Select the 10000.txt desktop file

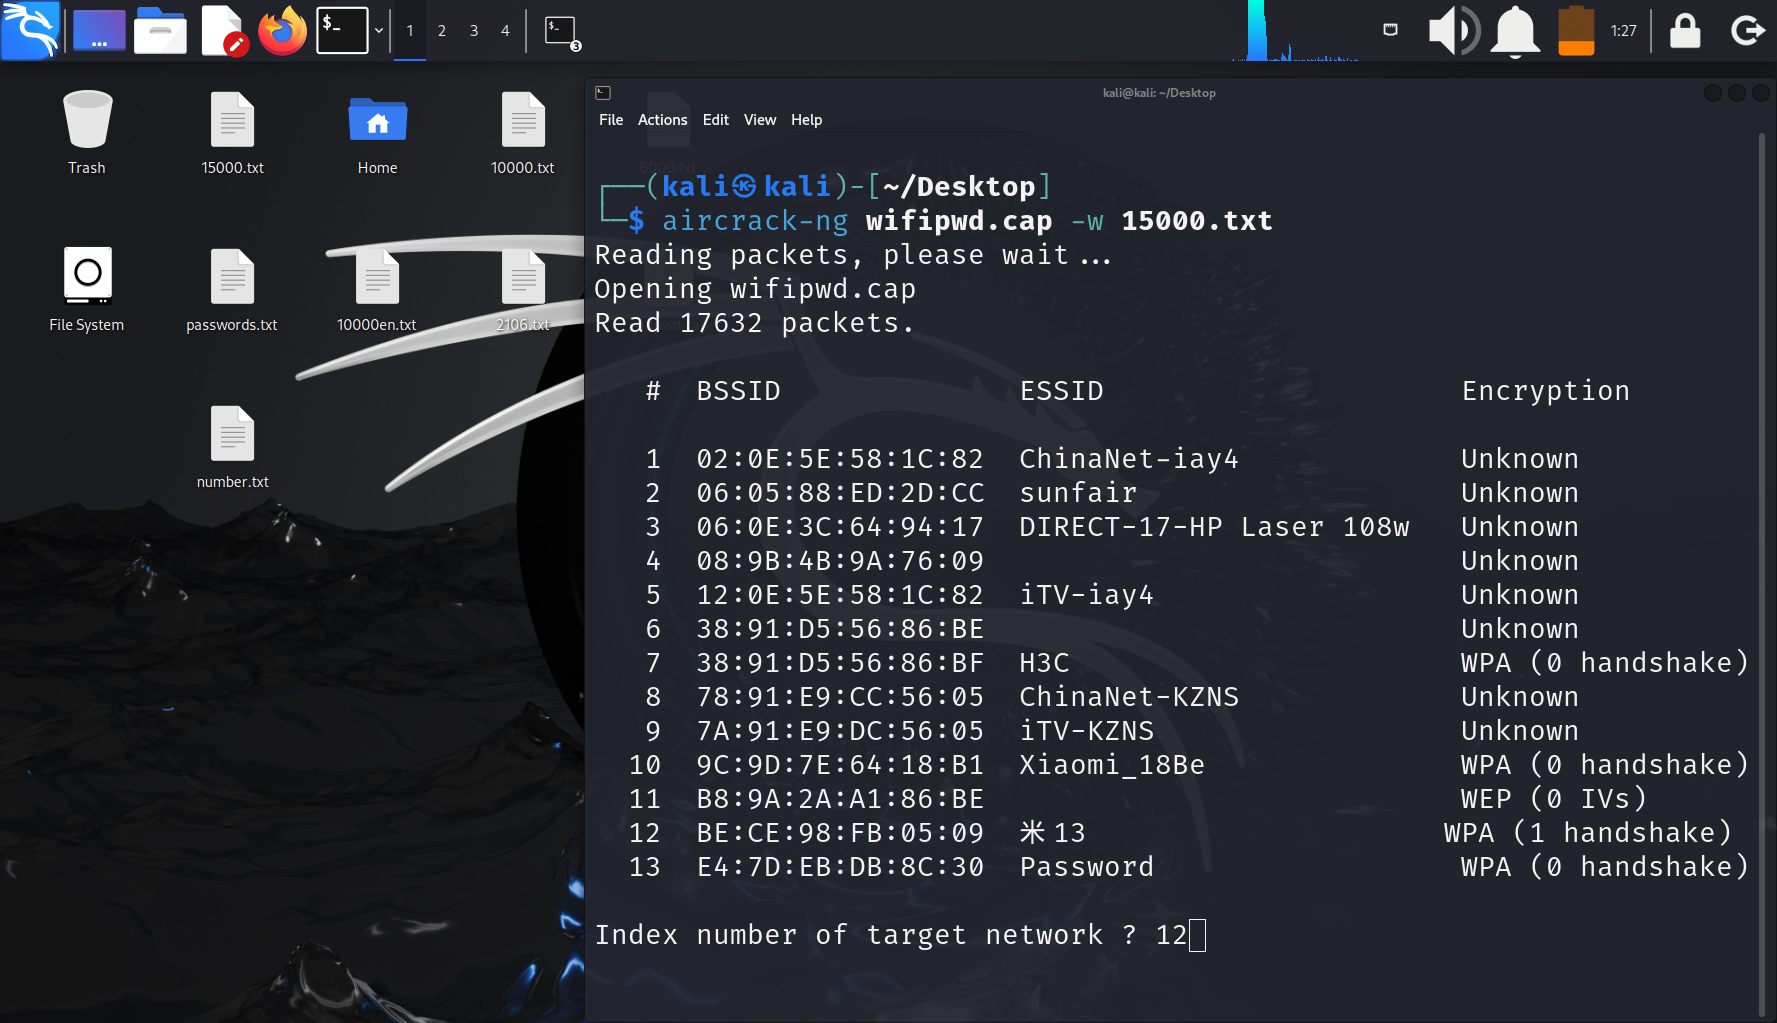(x=523, y=132)
